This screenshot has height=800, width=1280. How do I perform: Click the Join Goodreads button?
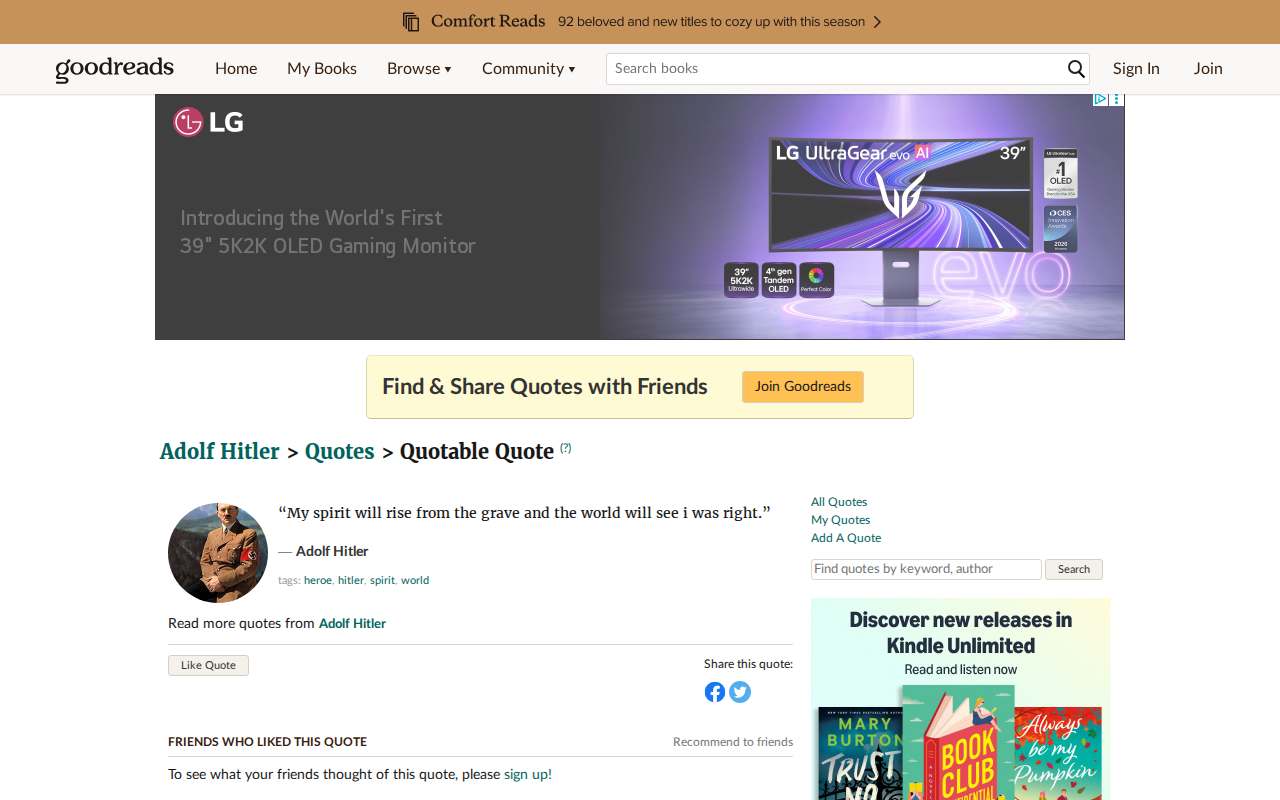(x=803, y=387)
